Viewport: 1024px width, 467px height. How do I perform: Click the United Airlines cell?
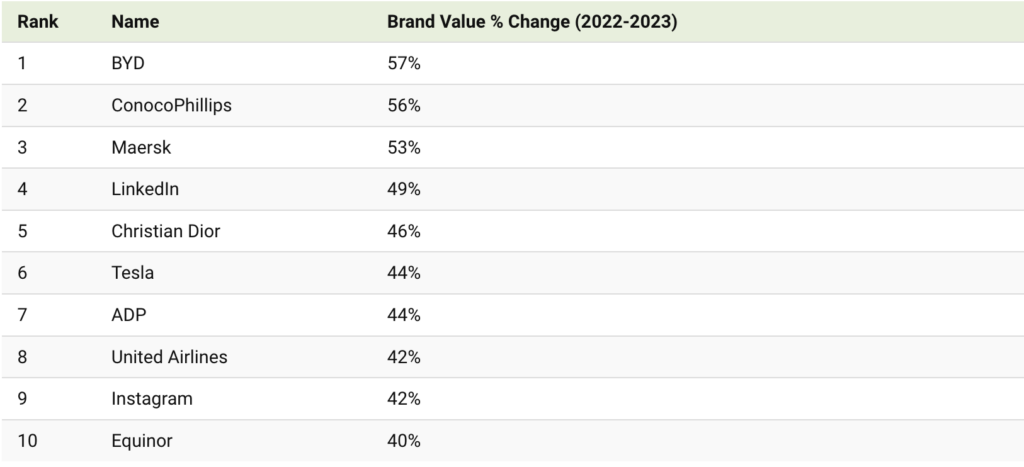coord(169,357)
